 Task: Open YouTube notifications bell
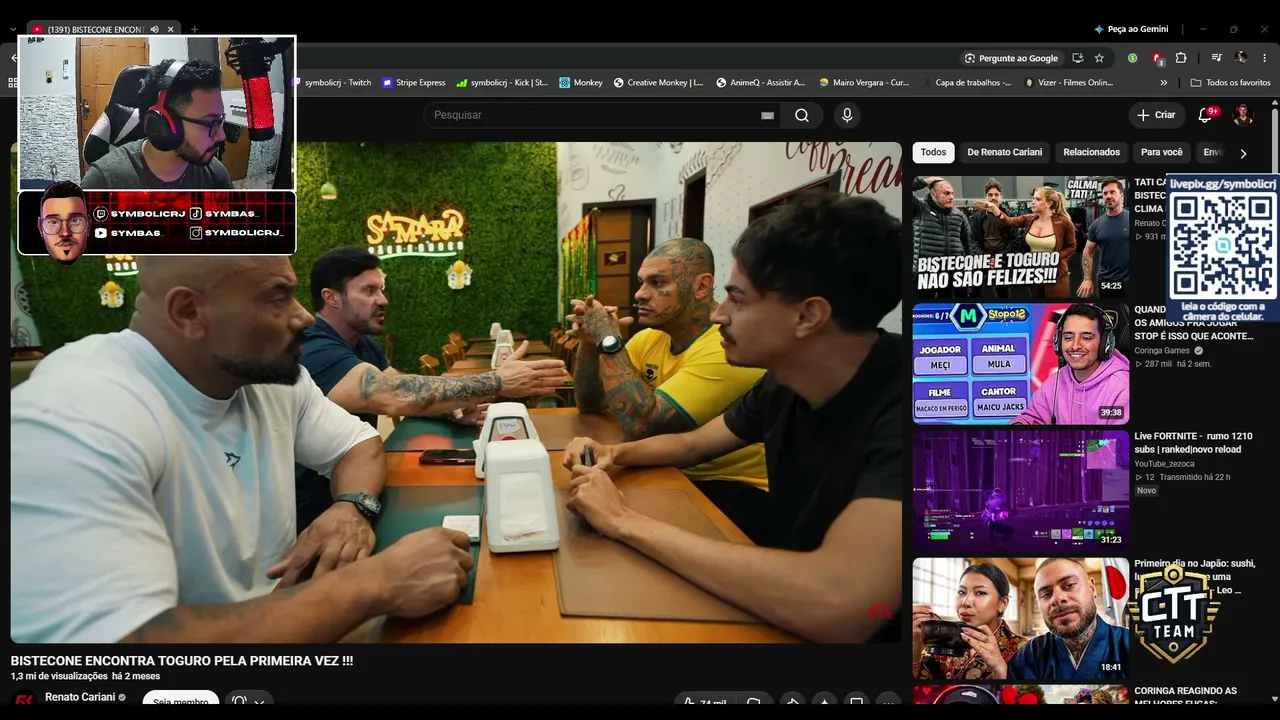1205,115
